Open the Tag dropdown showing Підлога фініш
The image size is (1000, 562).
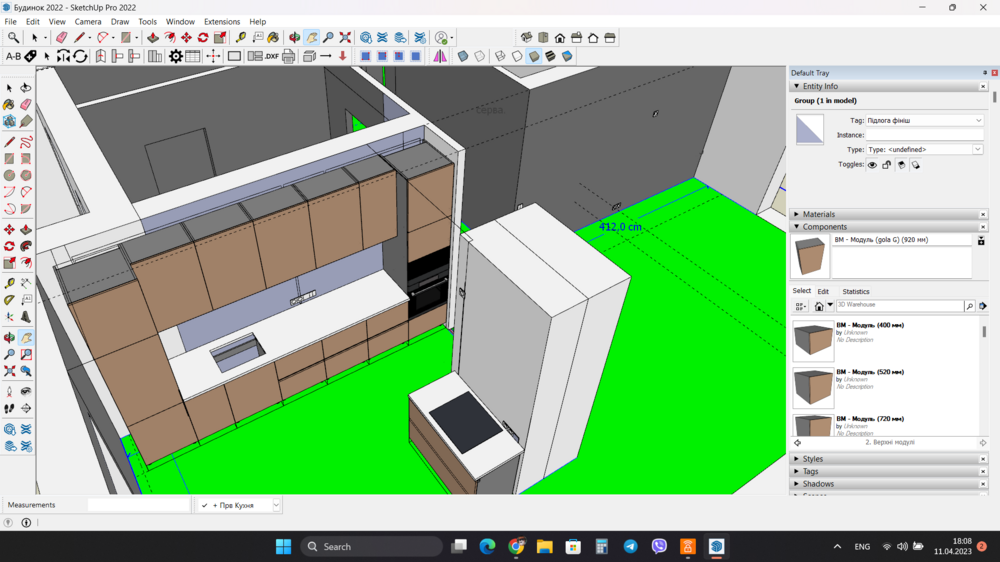point(924,120)
